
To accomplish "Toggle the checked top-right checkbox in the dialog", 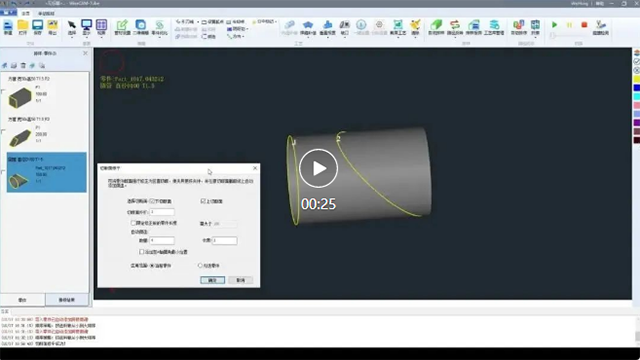I will [x=203, y=201].
